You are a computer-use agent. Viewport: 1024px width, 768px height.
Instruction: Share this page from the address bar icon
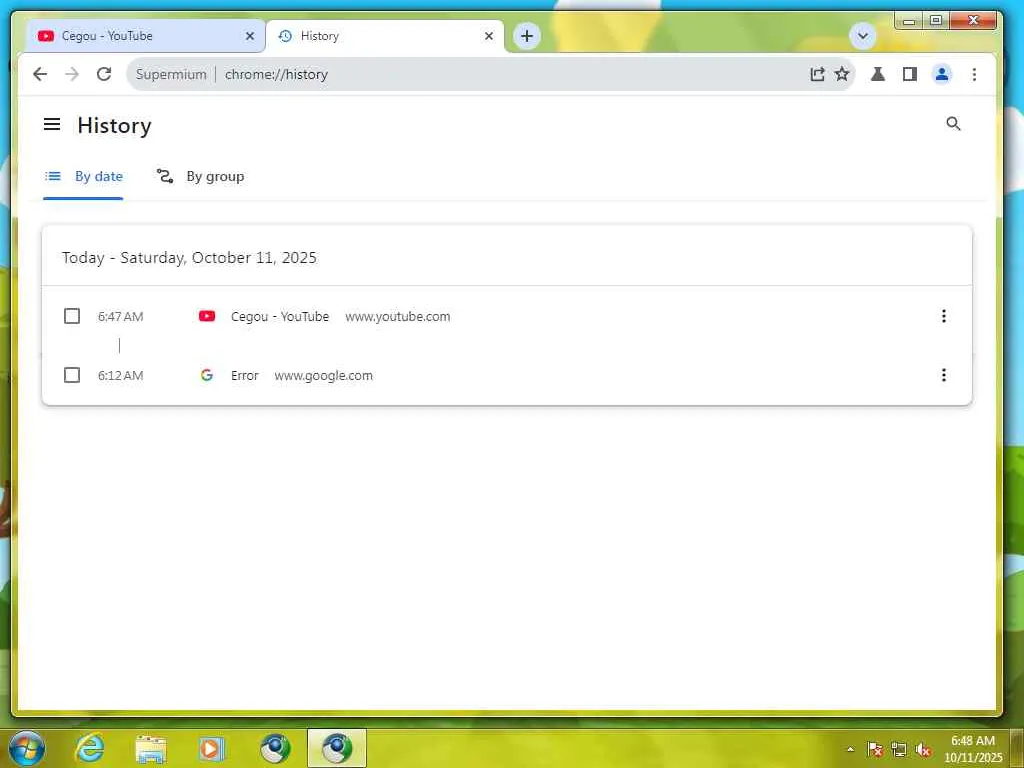817,74
